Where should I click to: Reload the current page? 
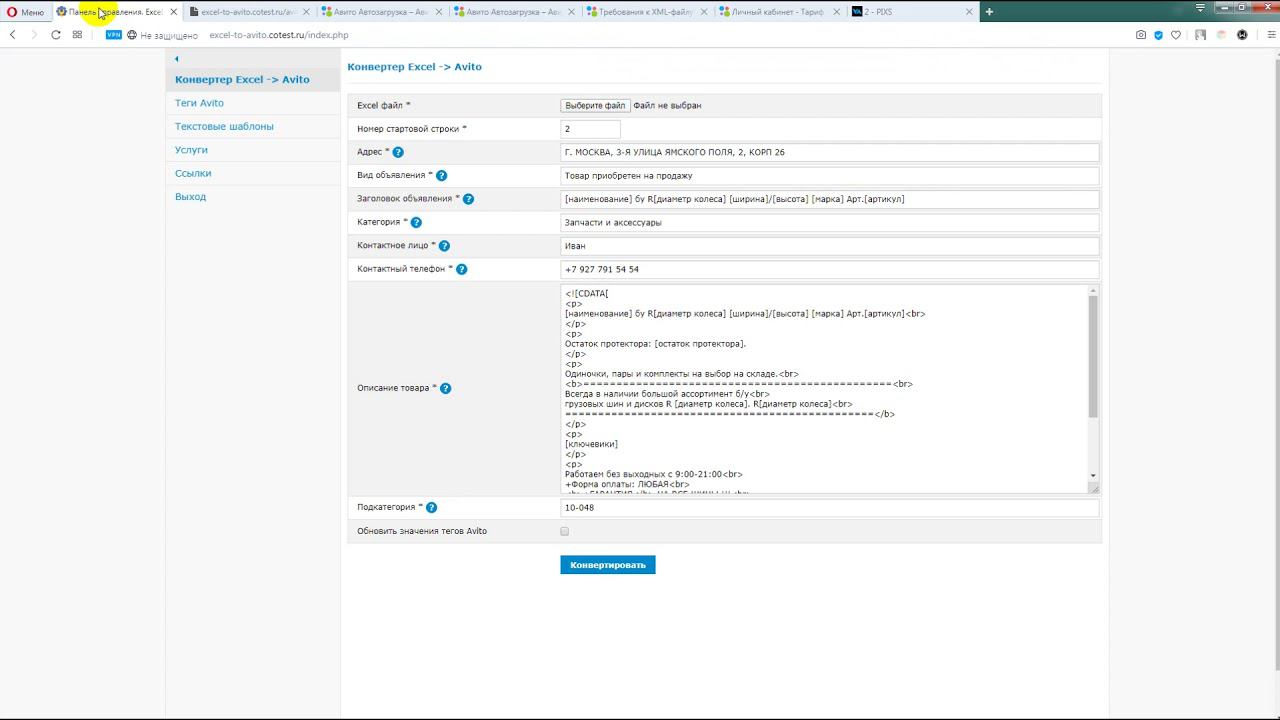click(56, 35)
